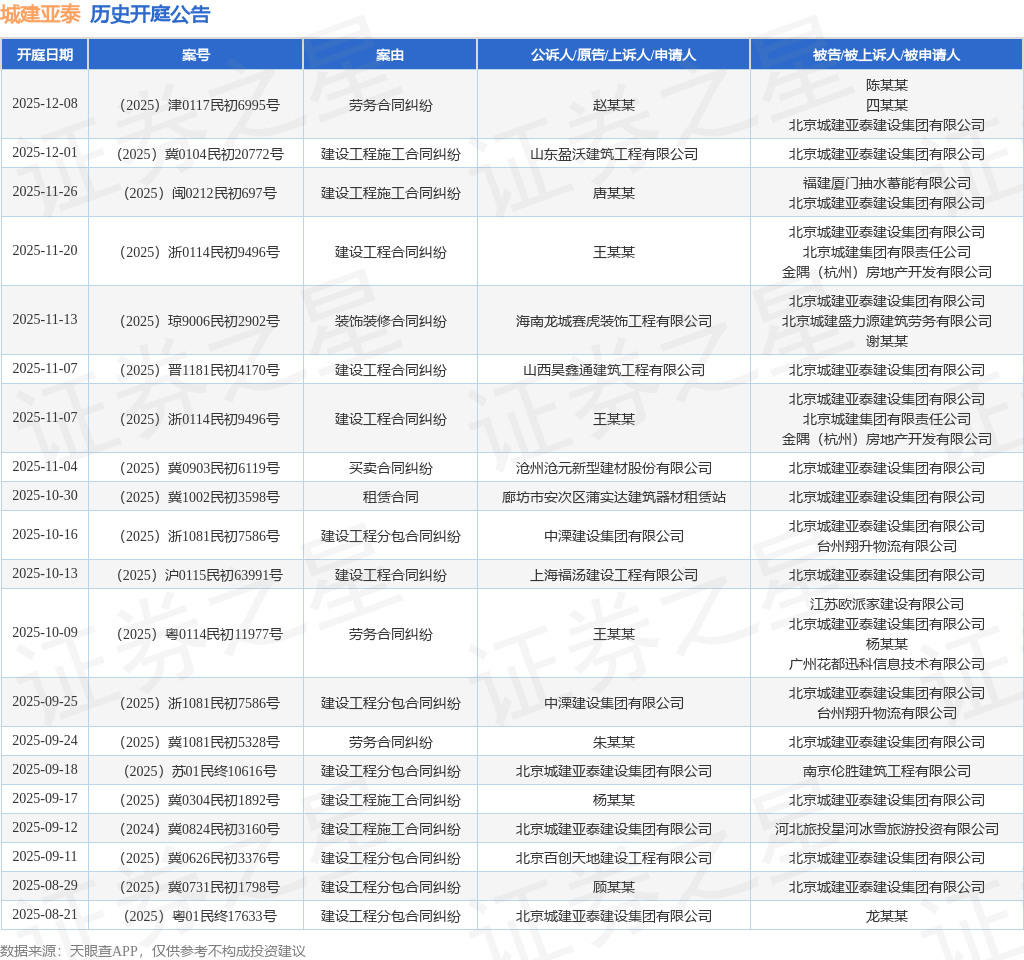1024x960 pixels.
Task: Click plaintiff 赵某某
Action: tap(613, 105)
